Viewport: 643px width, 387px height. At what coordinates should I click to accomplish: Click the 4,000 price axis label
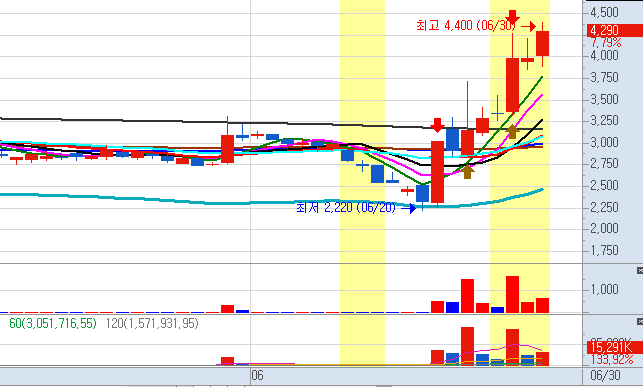click(604, 55)
